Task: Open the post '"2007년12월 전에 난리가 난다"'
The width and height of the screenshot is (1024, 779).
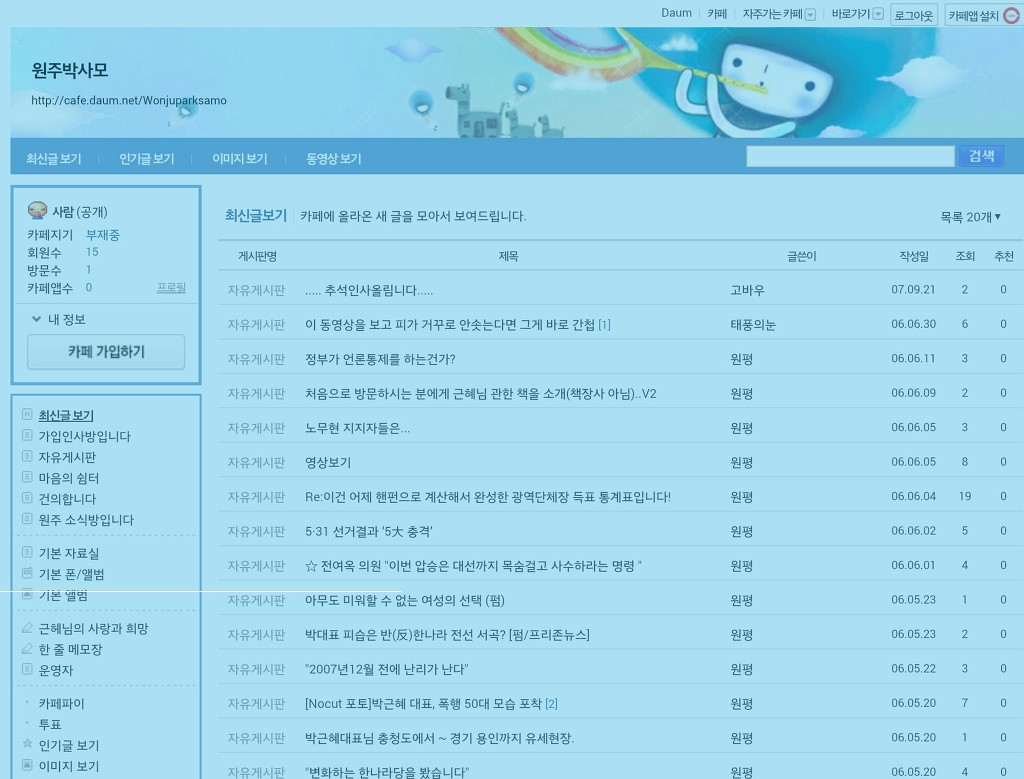Action: pos(386,669)
